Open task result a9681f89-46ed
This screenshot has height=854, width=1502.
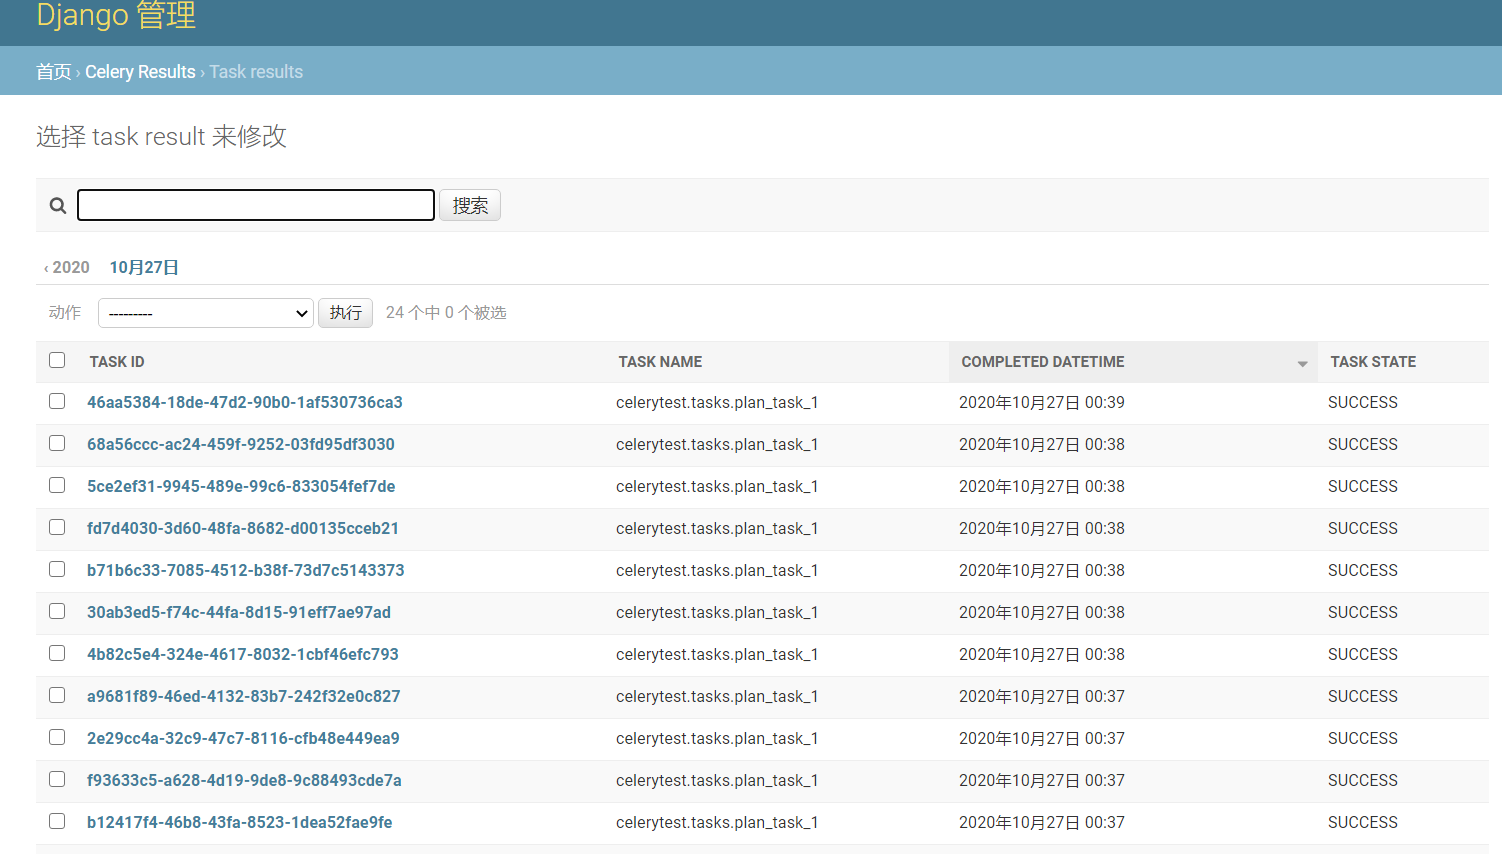(243, 695)
